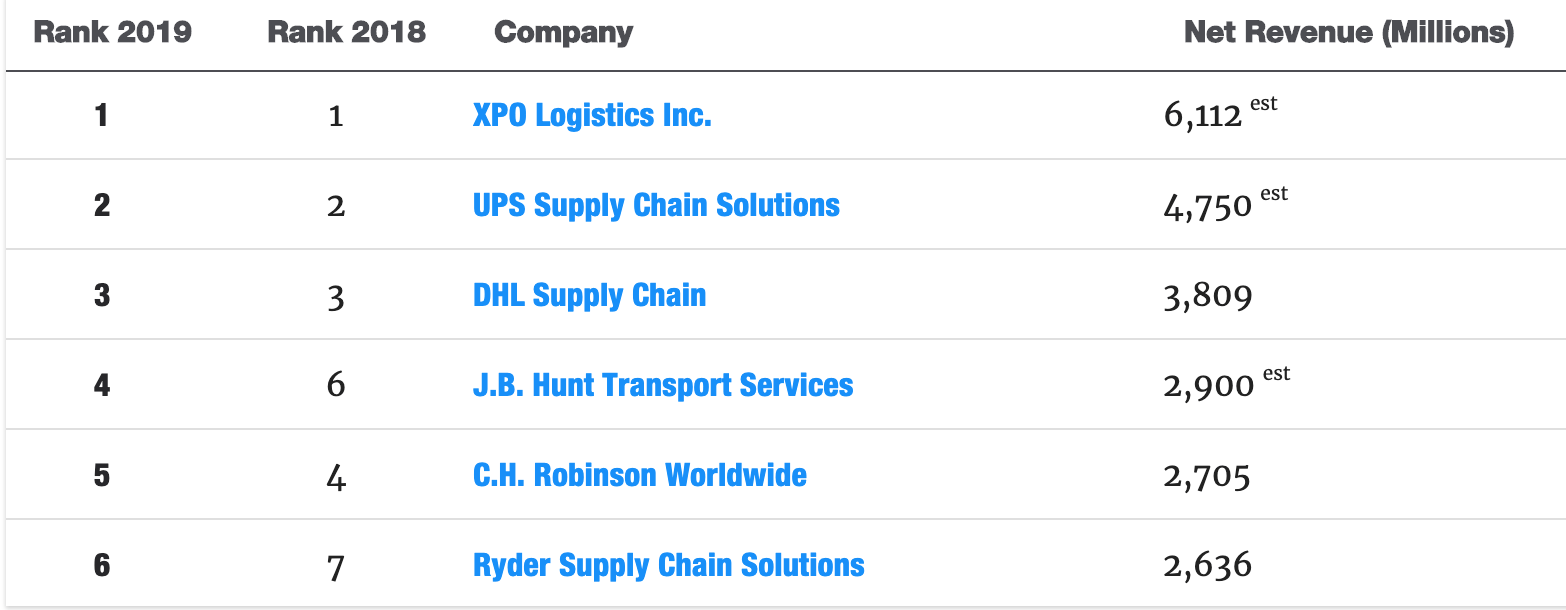
Task: Click the 2018 rank 6 for J.B. Hunt
Action: point(336,385)
